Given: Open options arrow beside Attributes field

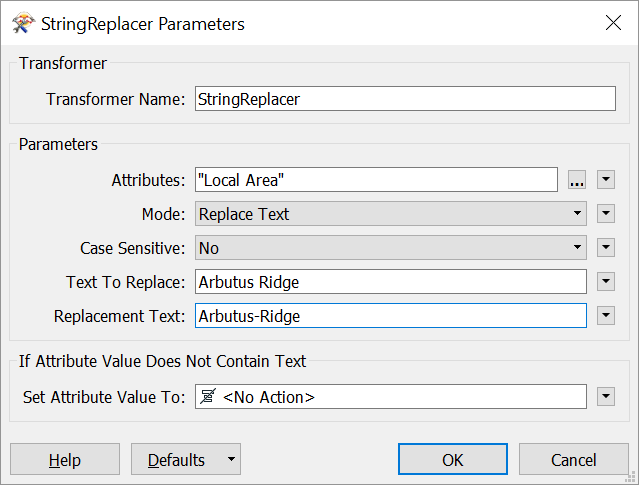Looking at the screenshot, I should pos(606,180).
